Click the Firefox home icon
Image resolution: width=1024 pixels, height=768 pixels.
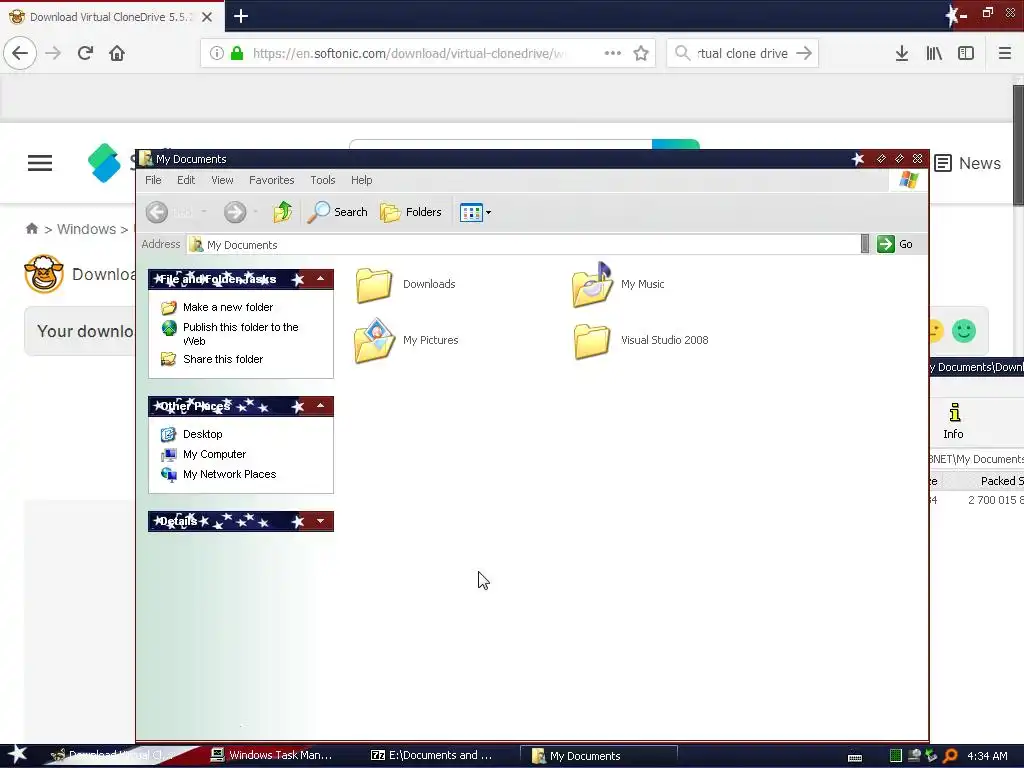click(117, 54)
